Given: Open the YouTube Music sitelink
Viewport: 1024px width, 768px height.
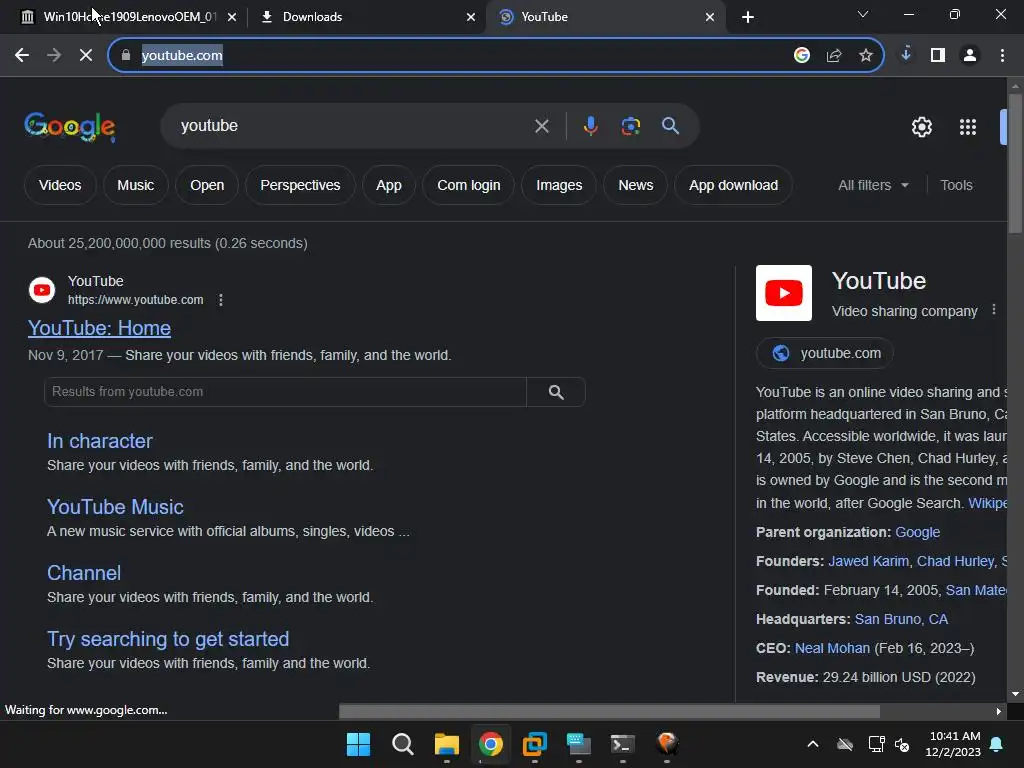Looking at the screenshot, I should pyautogui.click(x=116, y=507).
